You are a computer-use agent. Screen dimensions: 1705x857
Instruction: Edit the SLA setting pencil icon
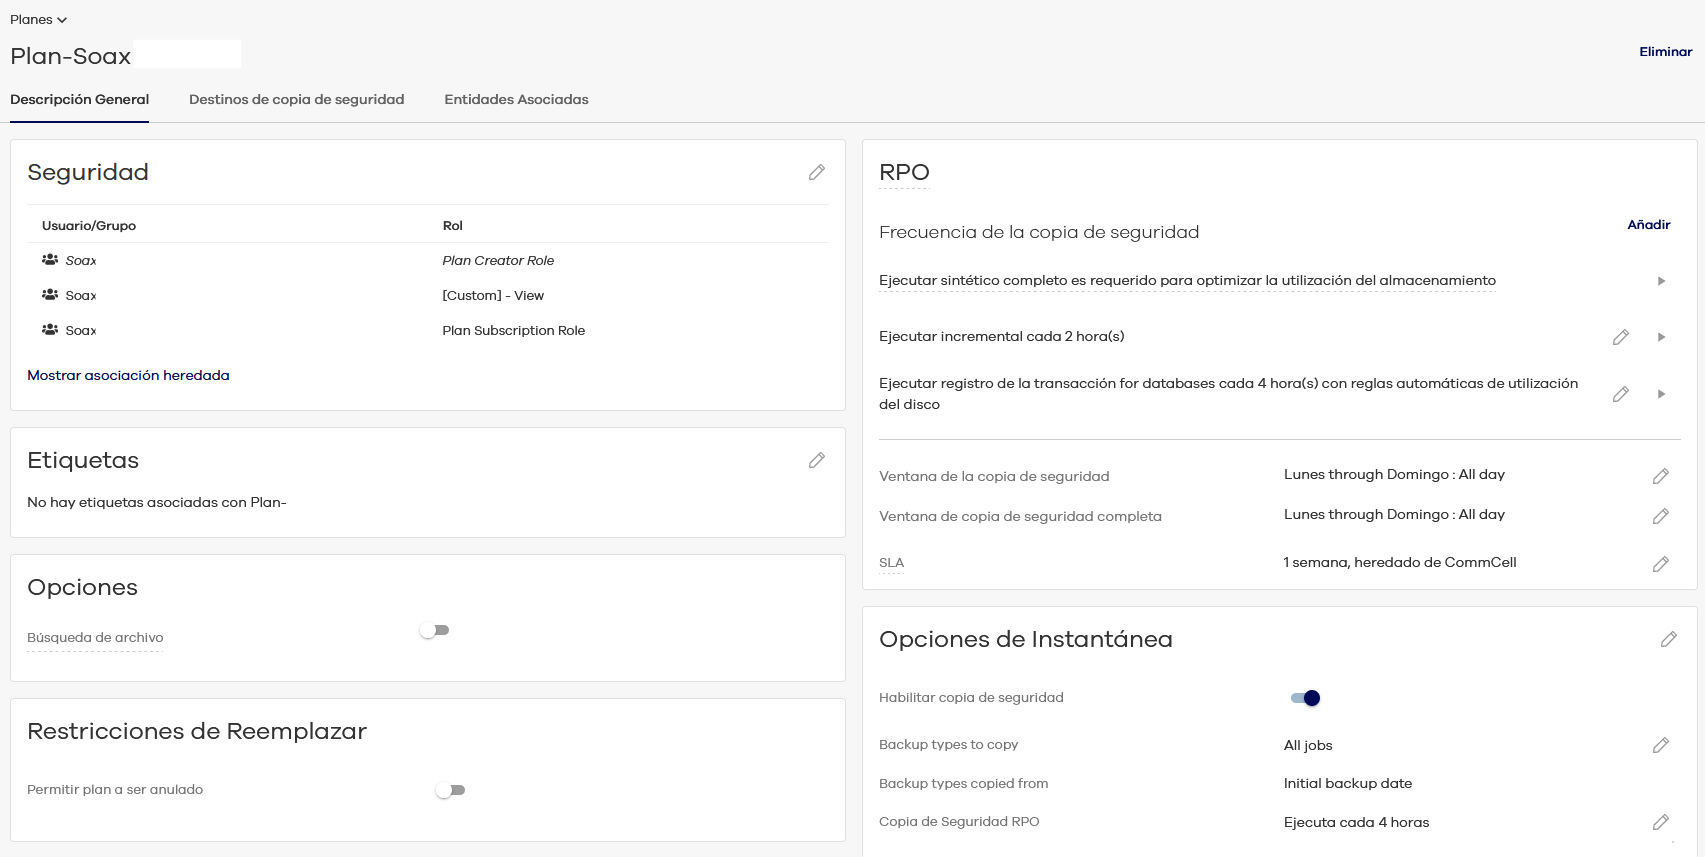tap(1660, 564)
